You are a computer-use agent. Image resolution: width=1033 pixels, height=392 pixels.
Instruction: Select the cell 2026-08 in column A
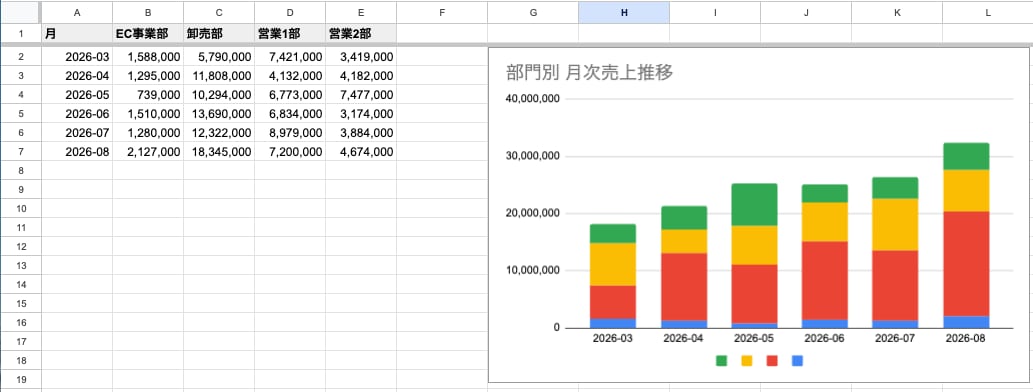[x=77, y=152]
